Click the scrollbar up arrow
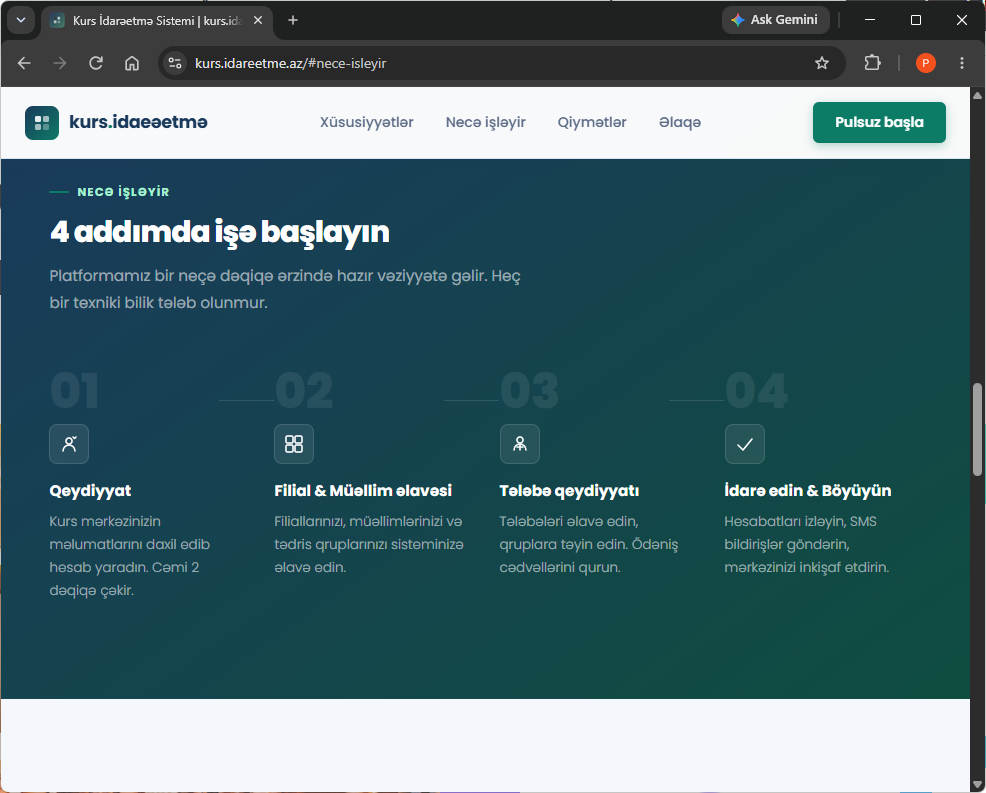The width and height of the screenshot is (986, 793). 977,96
